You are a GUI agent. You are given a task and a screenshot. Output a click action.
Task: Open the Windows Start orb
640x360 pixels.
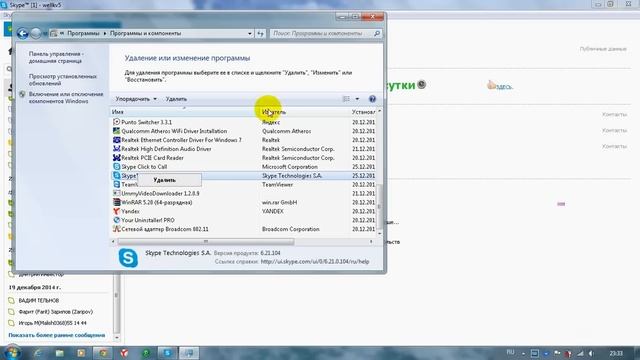12,353
